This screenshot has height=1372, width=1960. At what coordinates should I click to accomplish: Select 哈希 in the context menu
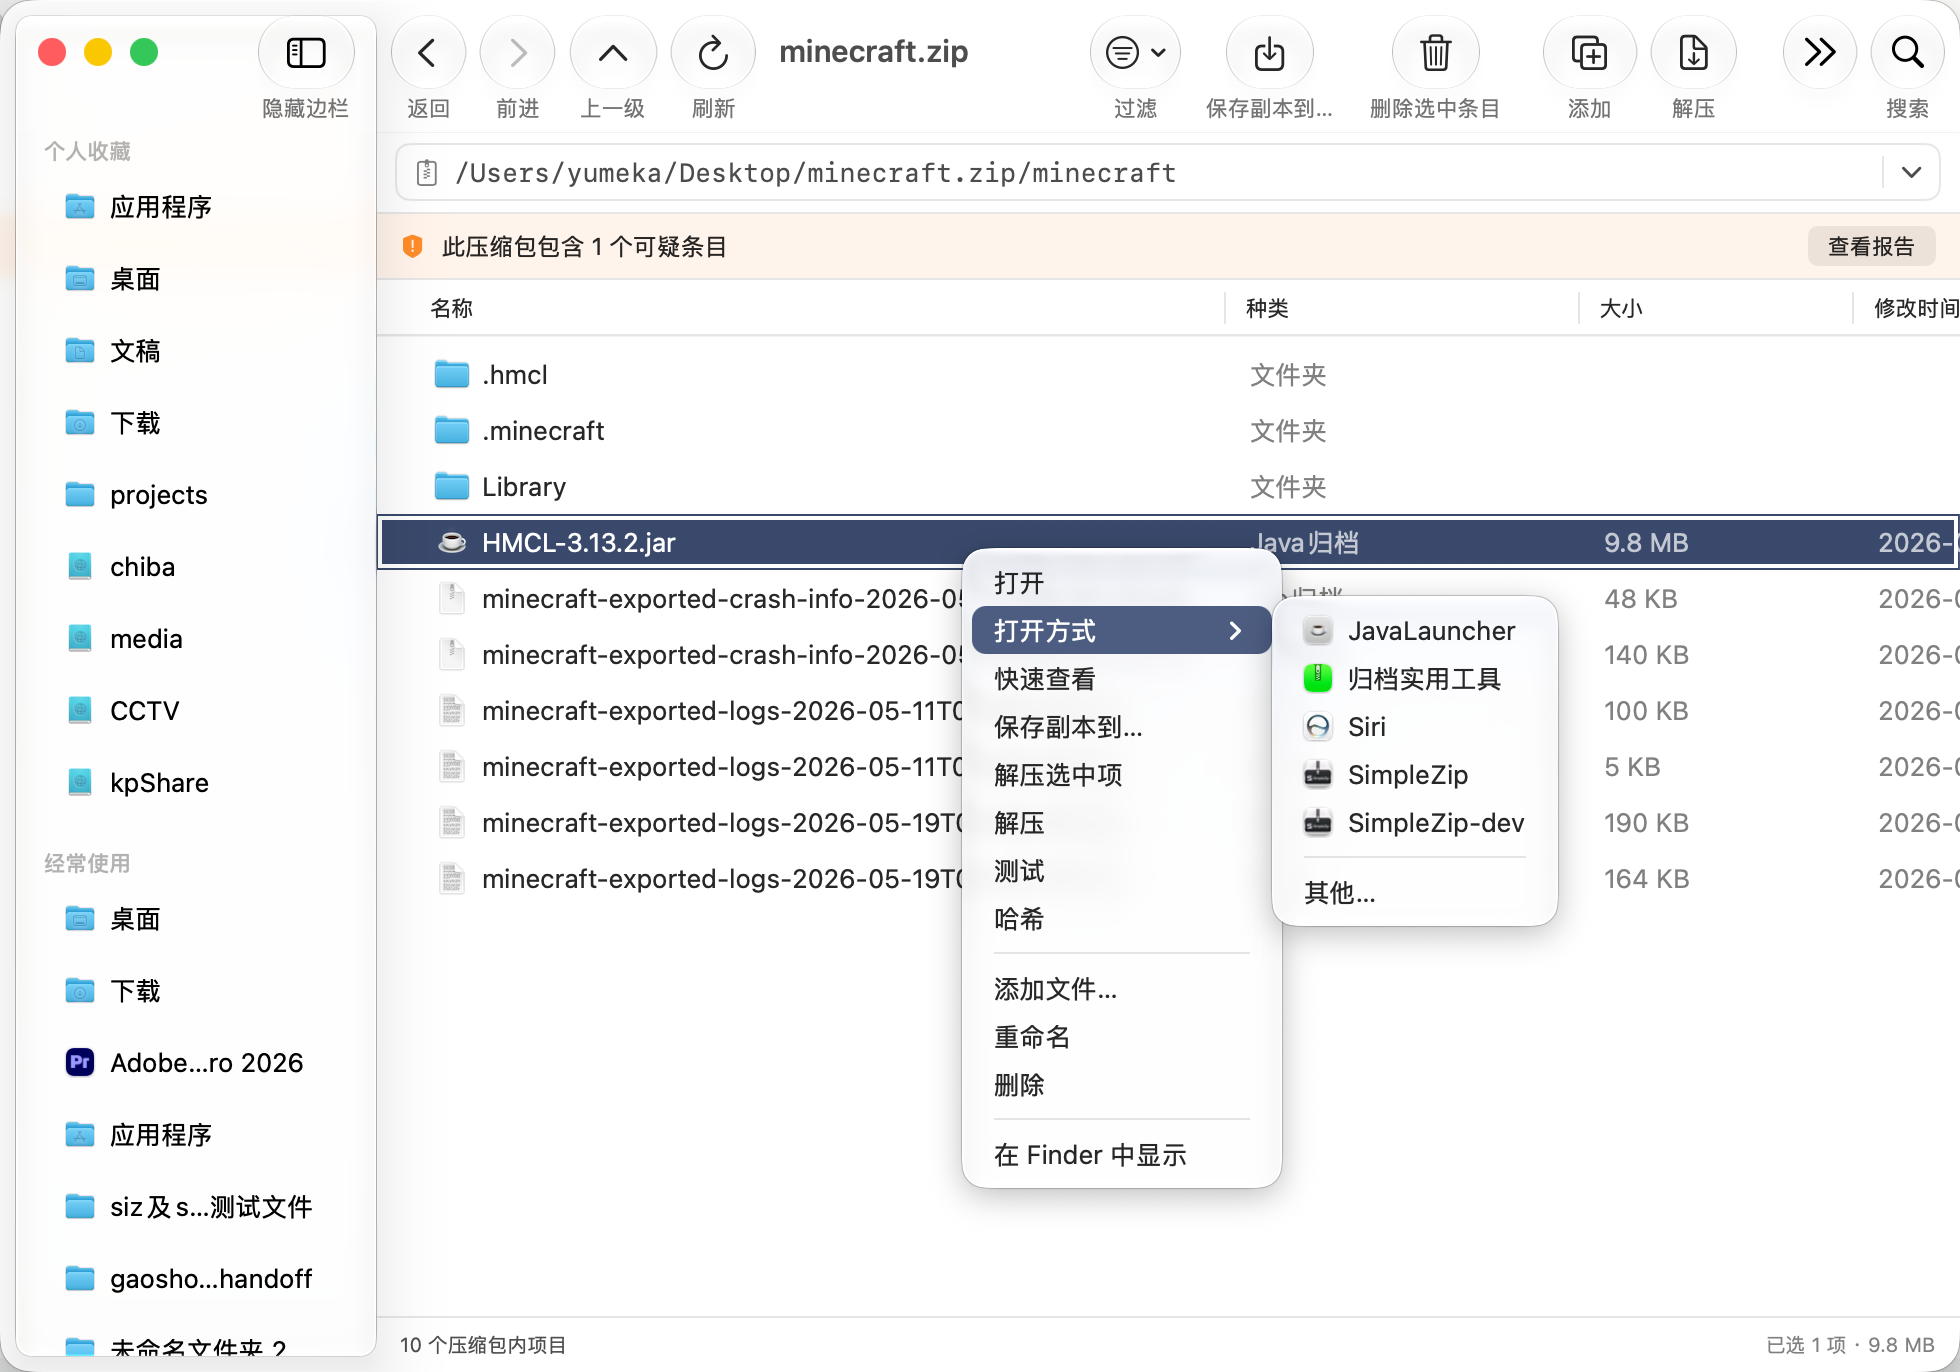point(1121,919)
